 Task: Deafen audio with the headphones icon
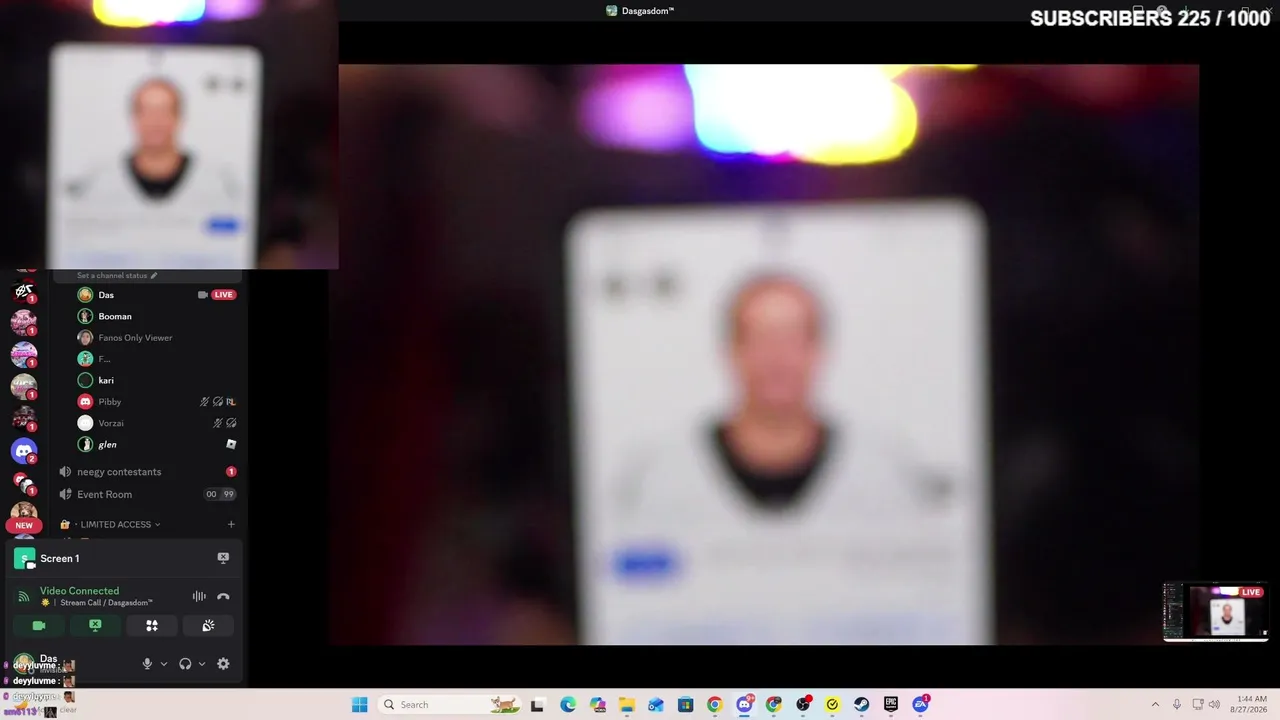(x=185, y=664)
